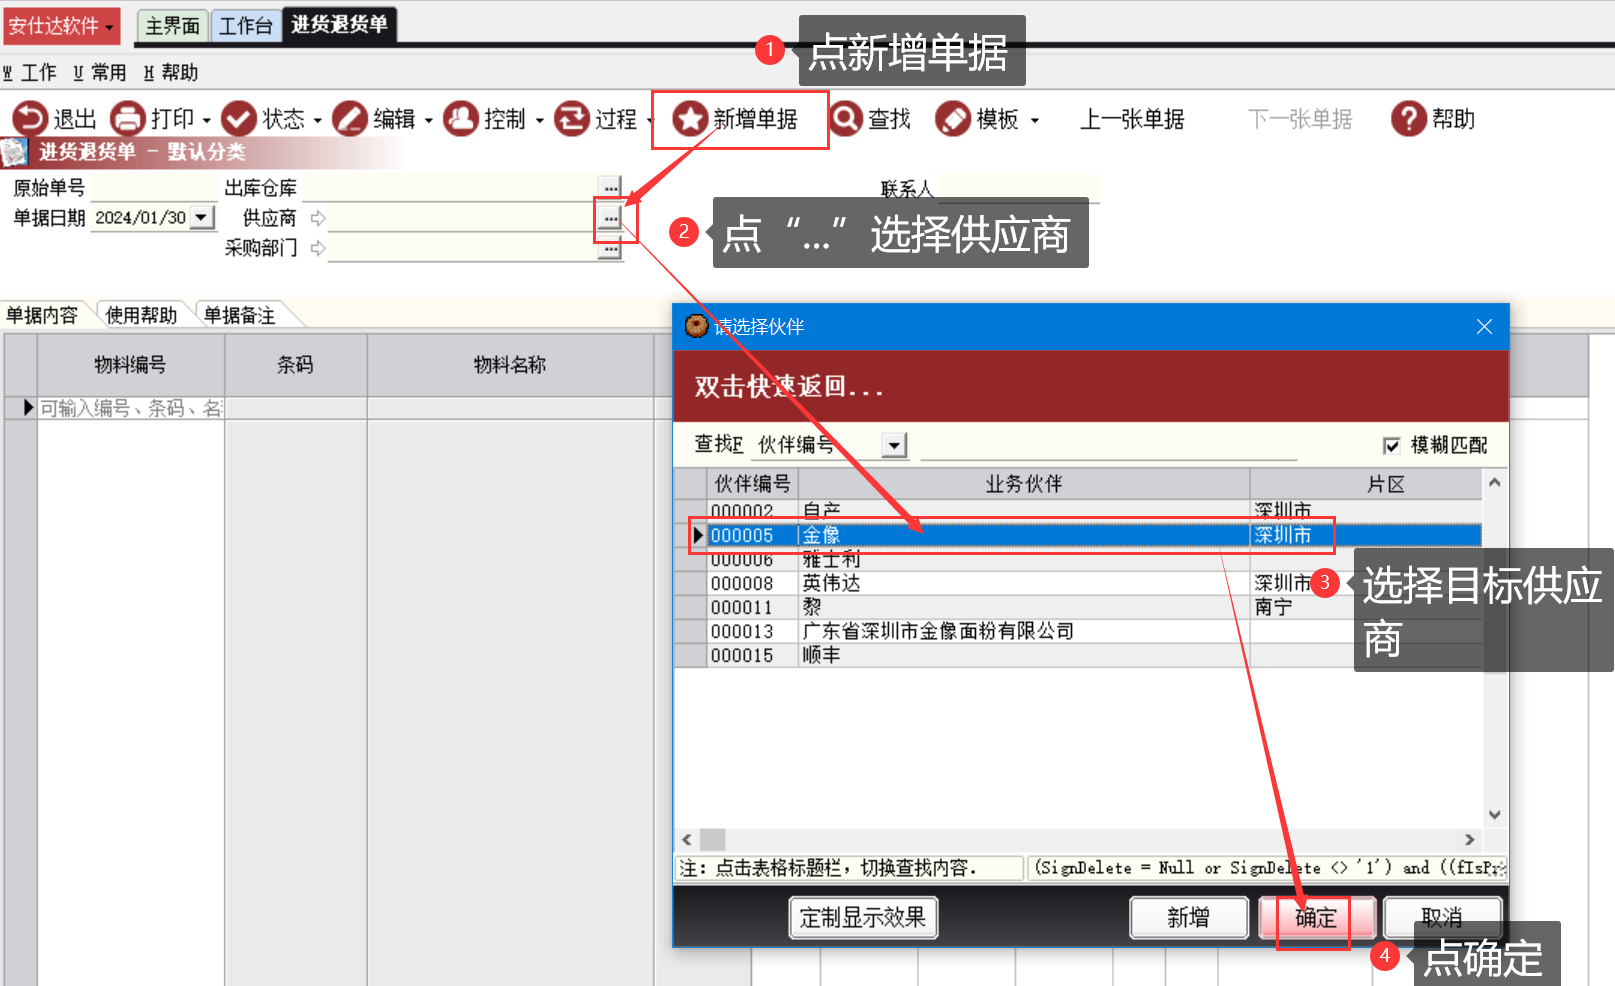Click the 供应商 ellipsis lookup button
The width and height of the screenshot is (1615, 986).
coord(610,218)
